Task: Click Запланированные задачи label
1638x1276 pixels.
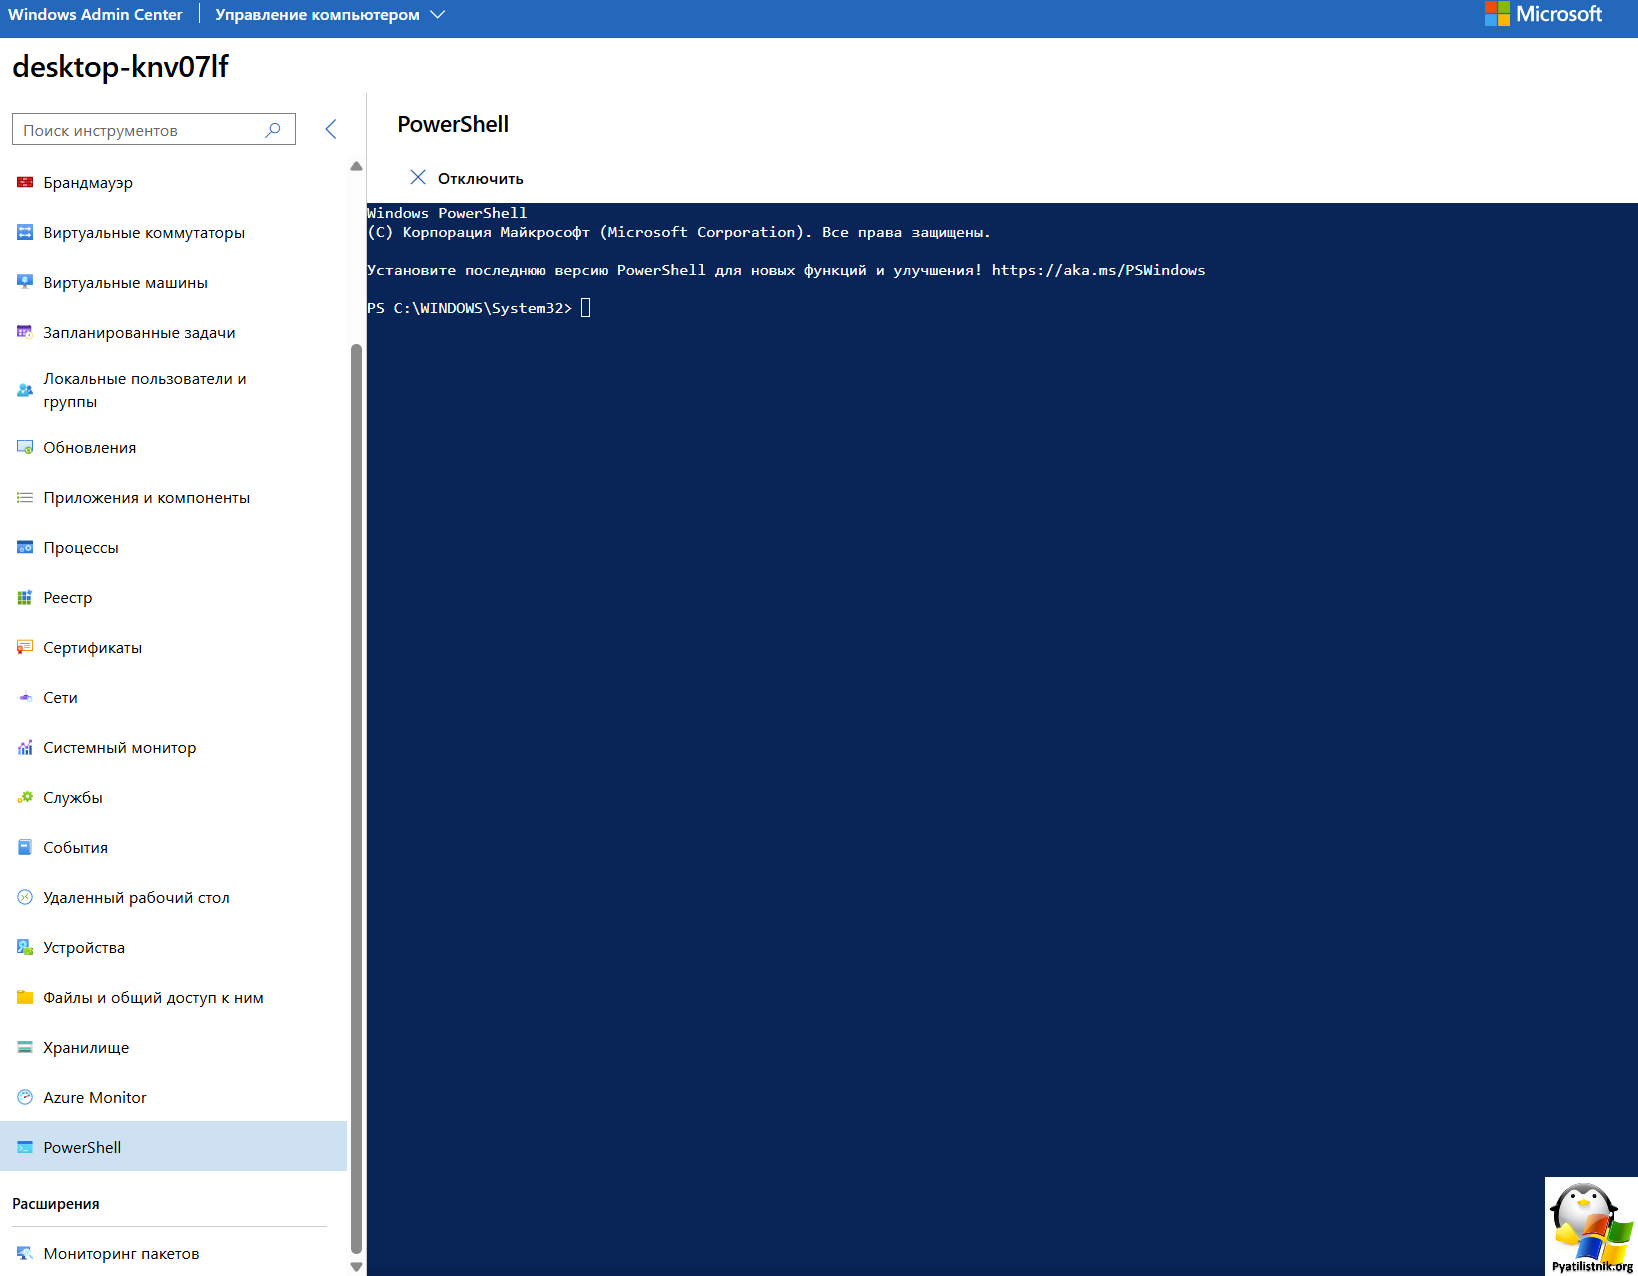Action: [x=139, y=332]
